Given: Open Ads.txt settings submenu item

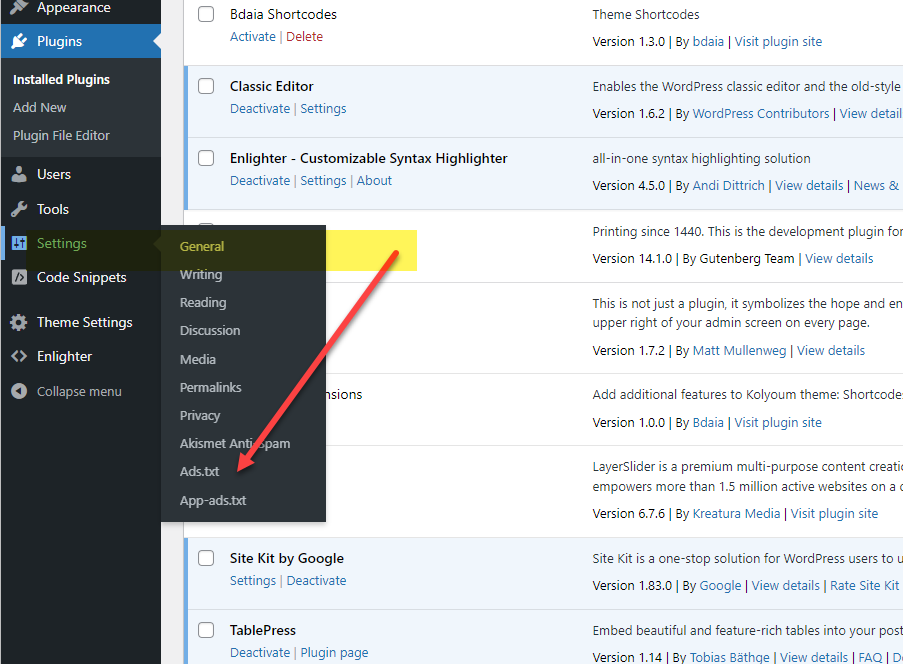Looking at the screenshot, I should (x=199, y=471).
